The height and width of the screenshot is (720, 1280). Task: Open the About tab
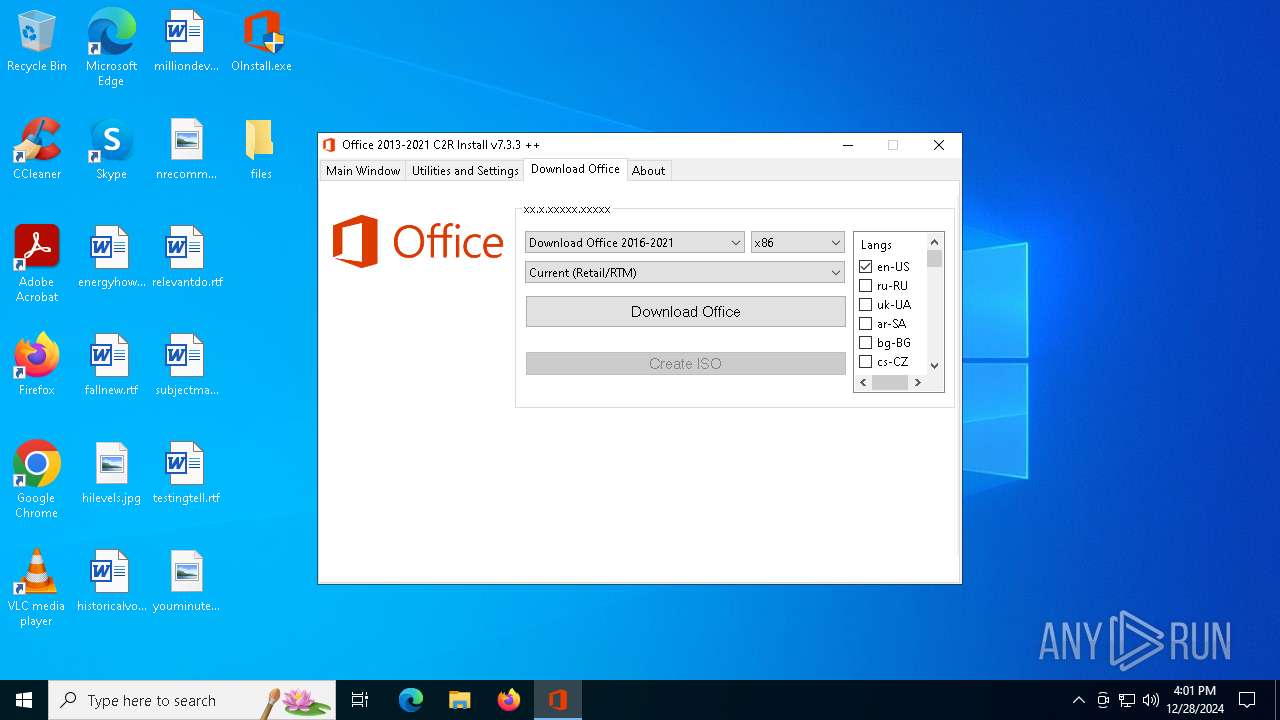click(648, 171)
